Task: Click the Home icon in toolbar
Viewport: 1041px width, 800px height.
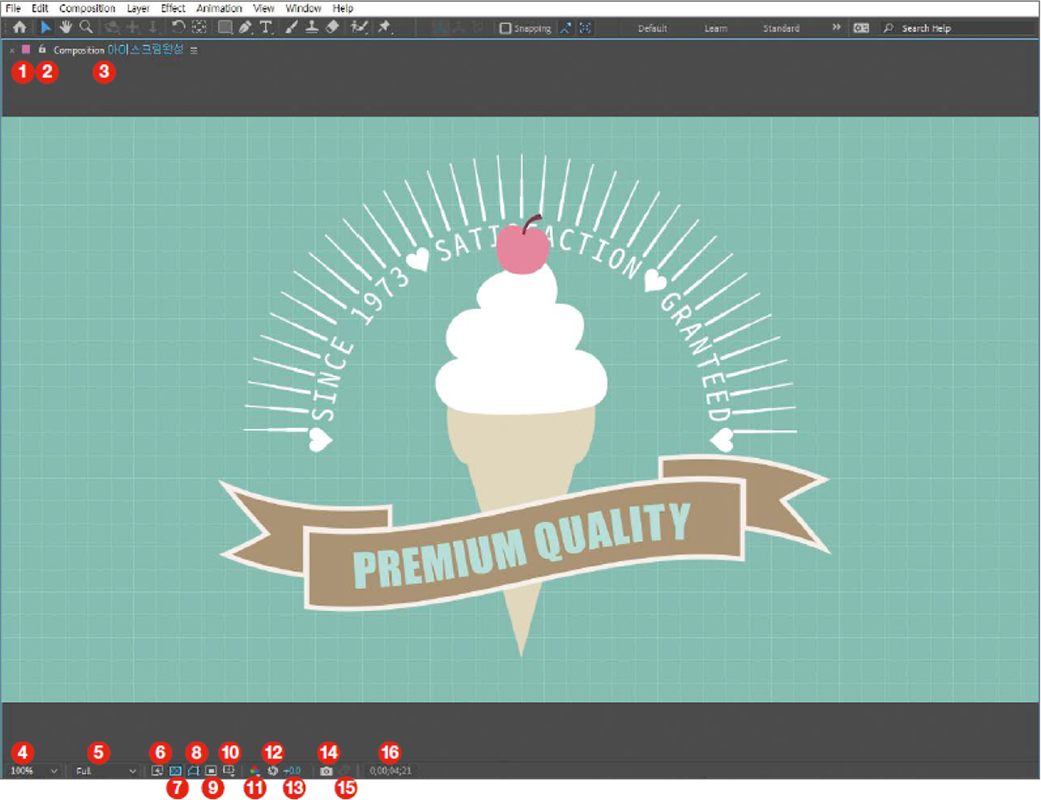Action: [x=20, y=27]
